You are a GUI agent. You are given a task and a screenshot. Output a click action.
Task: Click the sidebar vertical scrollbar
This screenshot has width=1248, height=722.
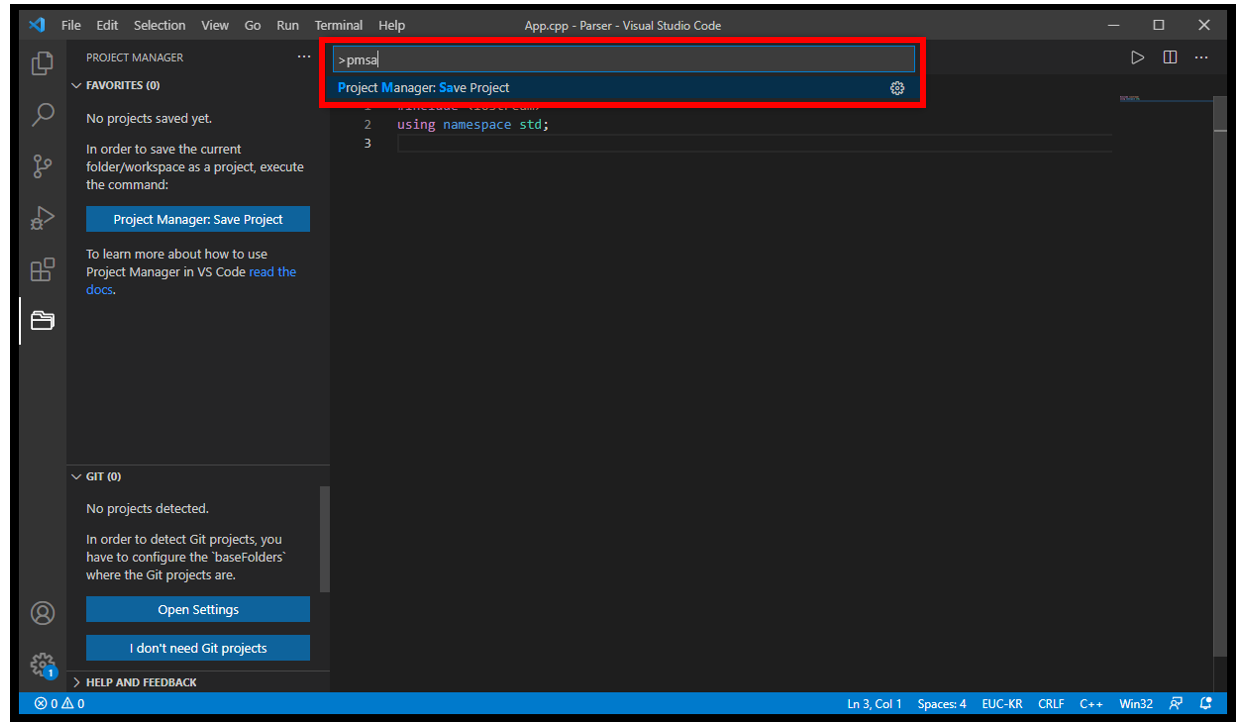(324, 540)
